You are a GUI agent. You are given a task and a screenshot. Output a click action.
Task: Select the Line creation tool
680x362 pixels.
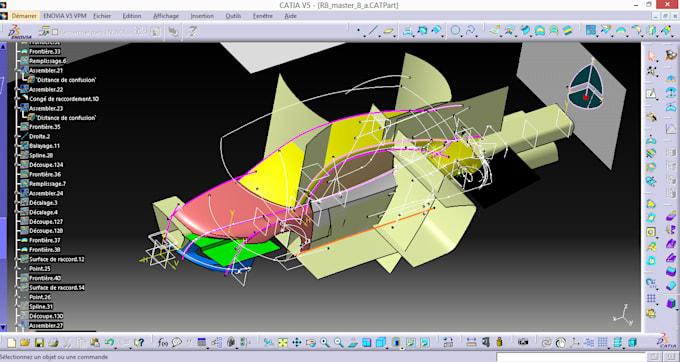[x=373, y=31]
